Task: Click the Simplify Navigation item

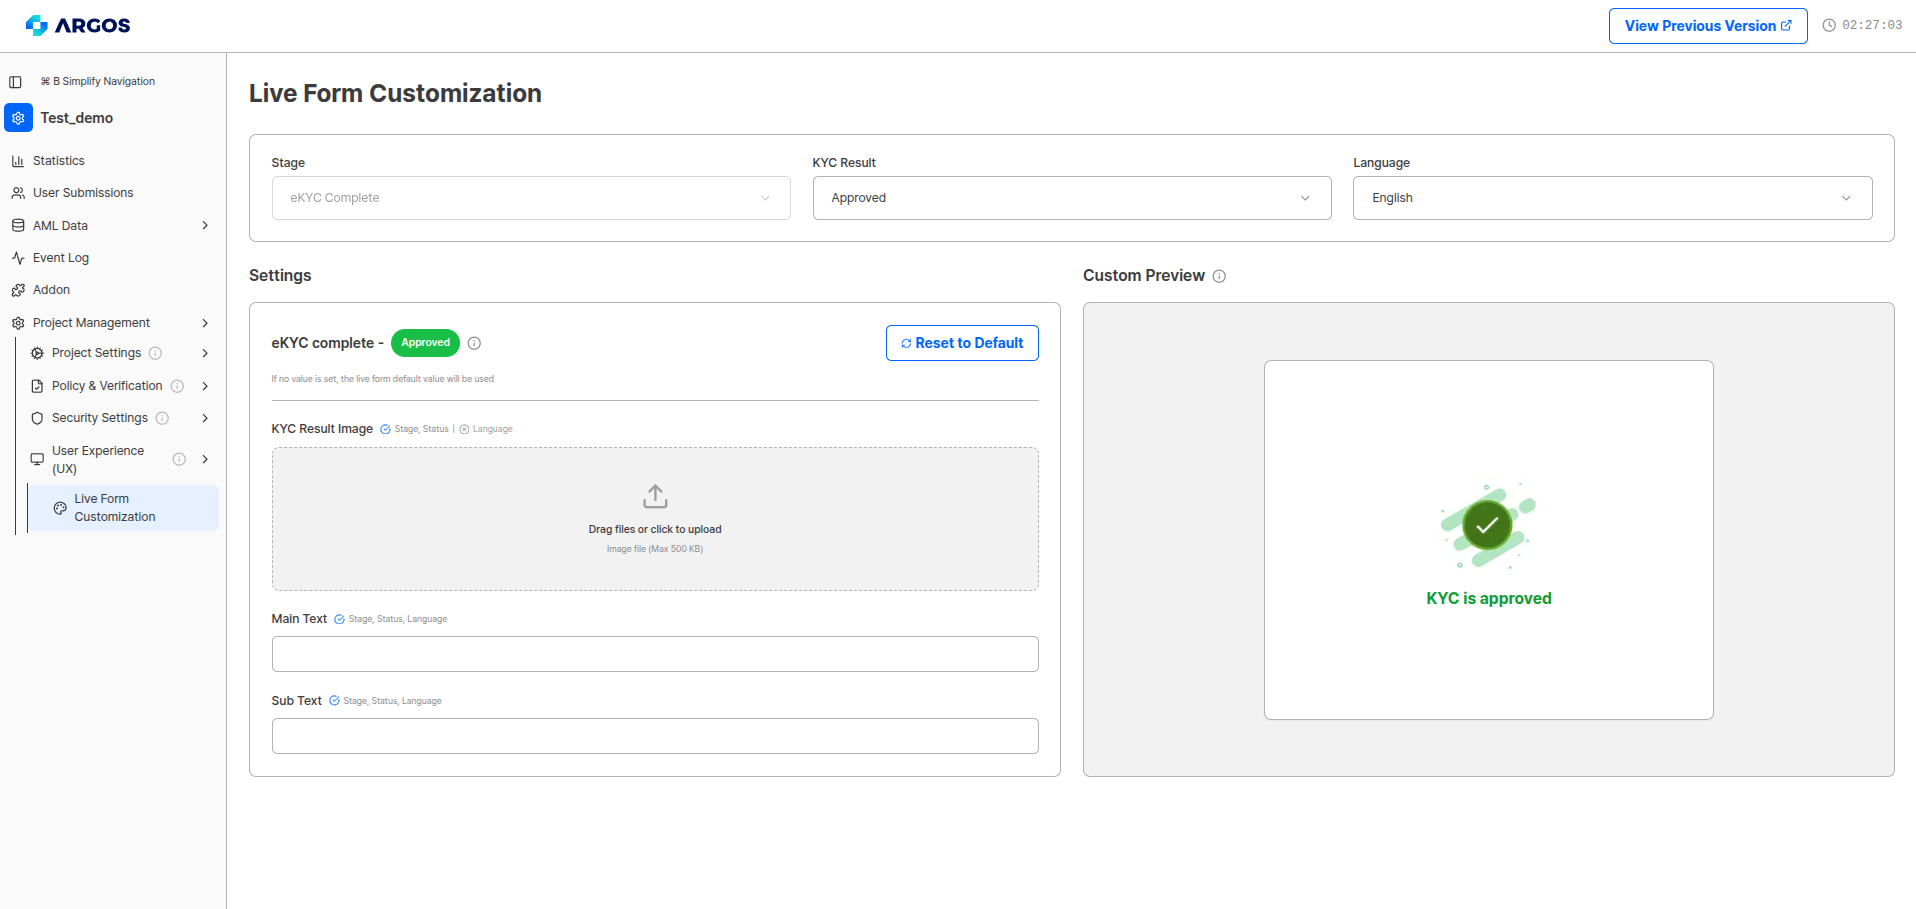Action: pos(97,81)
